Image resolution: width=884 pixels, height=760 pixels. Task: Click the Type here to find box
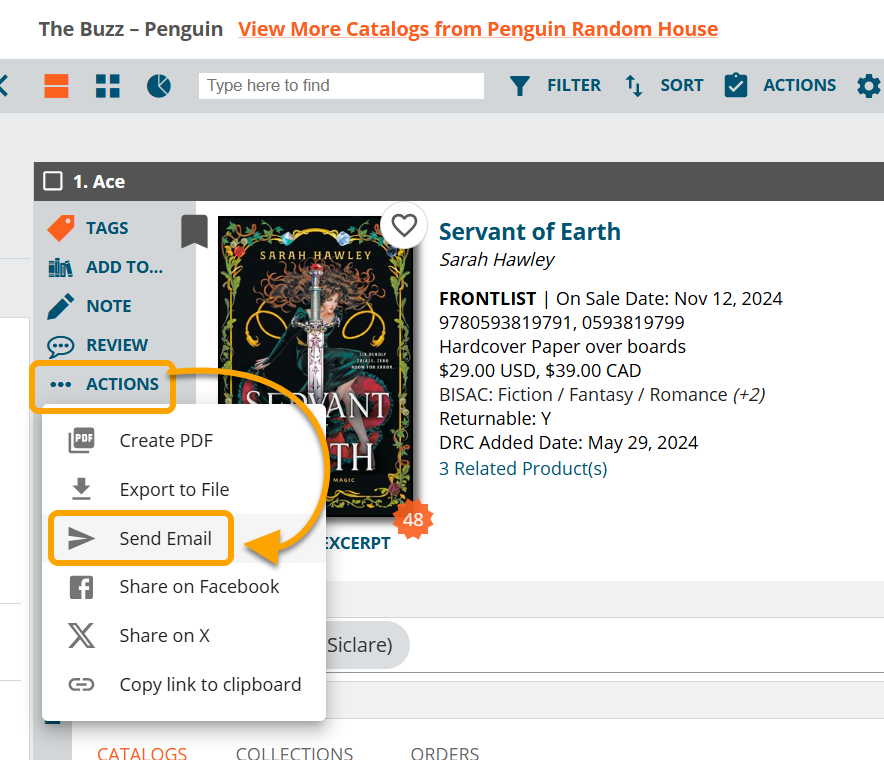click(x=341, y=86)
